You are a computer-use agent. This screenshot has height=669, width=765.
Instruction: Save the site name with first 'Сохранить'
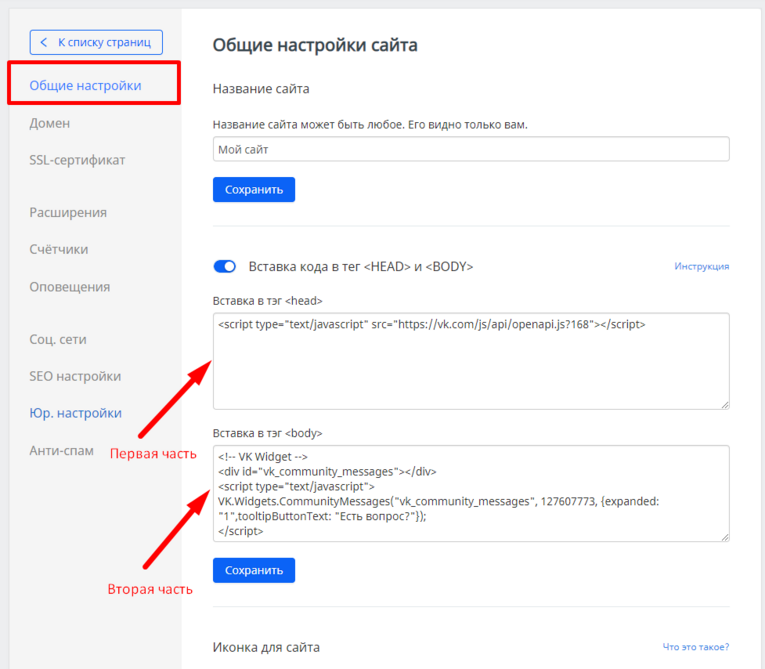[x=254, y=190]
